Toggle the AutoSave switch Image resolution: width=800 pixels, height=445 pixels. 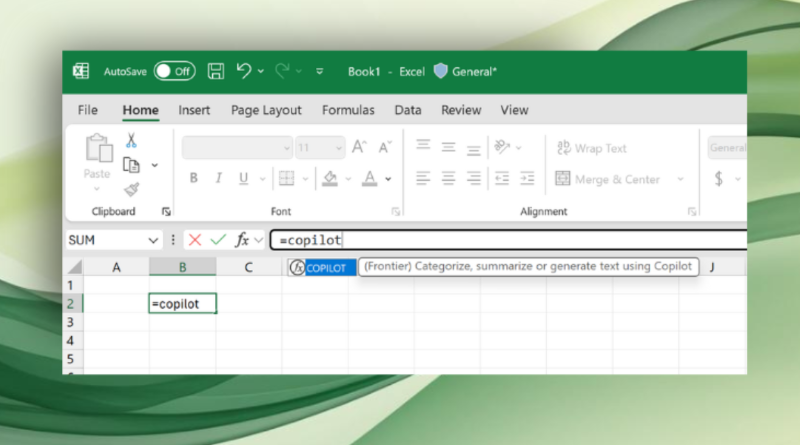coord(174,71)
